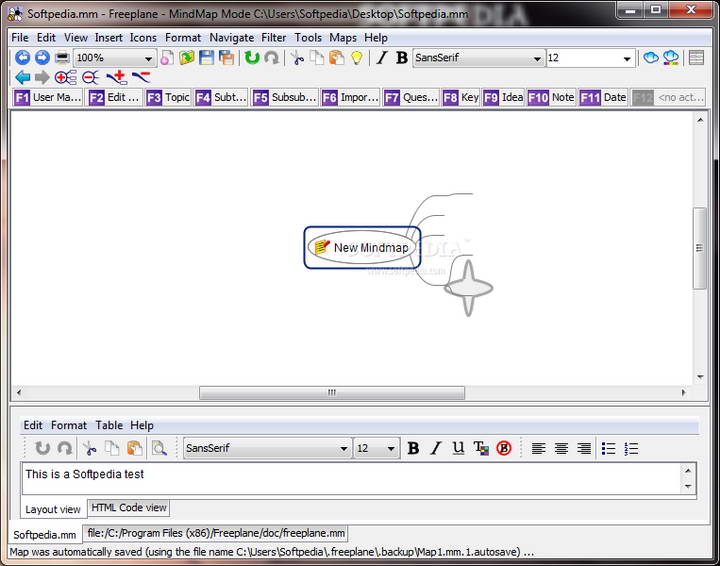Add a cloud to the node
The width and height of the screenshot is (720, 566).
[x=651, y=58]
